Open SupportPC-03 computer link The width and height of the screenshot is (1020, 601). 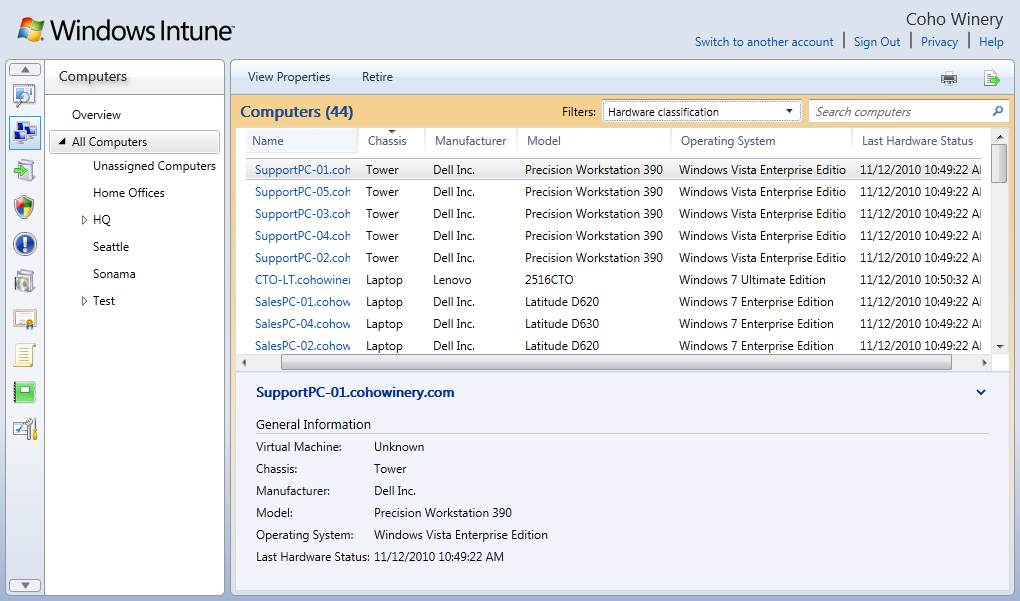click(x=302, y=214)
